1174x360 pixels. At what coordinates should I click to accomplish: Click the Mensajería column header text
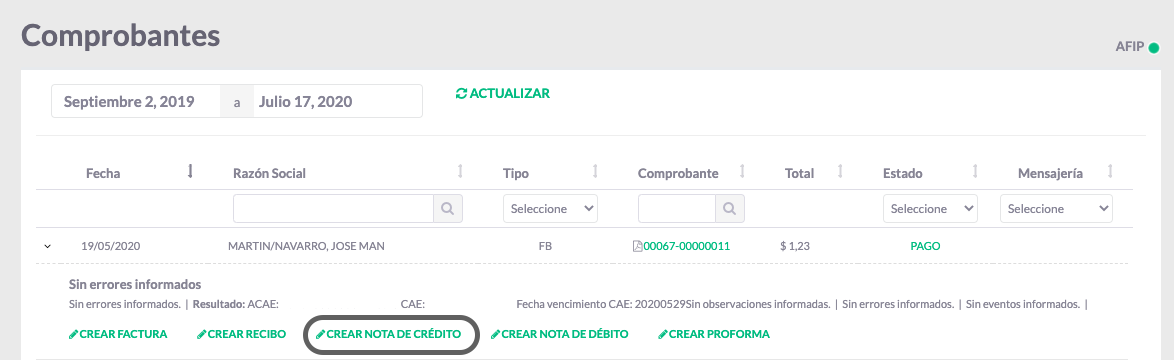tap(1050, 173)
